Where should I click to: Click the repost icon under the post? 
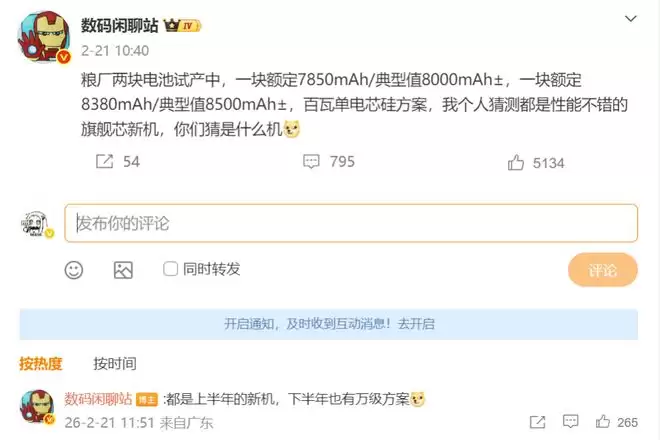click(x=104, y=161)
